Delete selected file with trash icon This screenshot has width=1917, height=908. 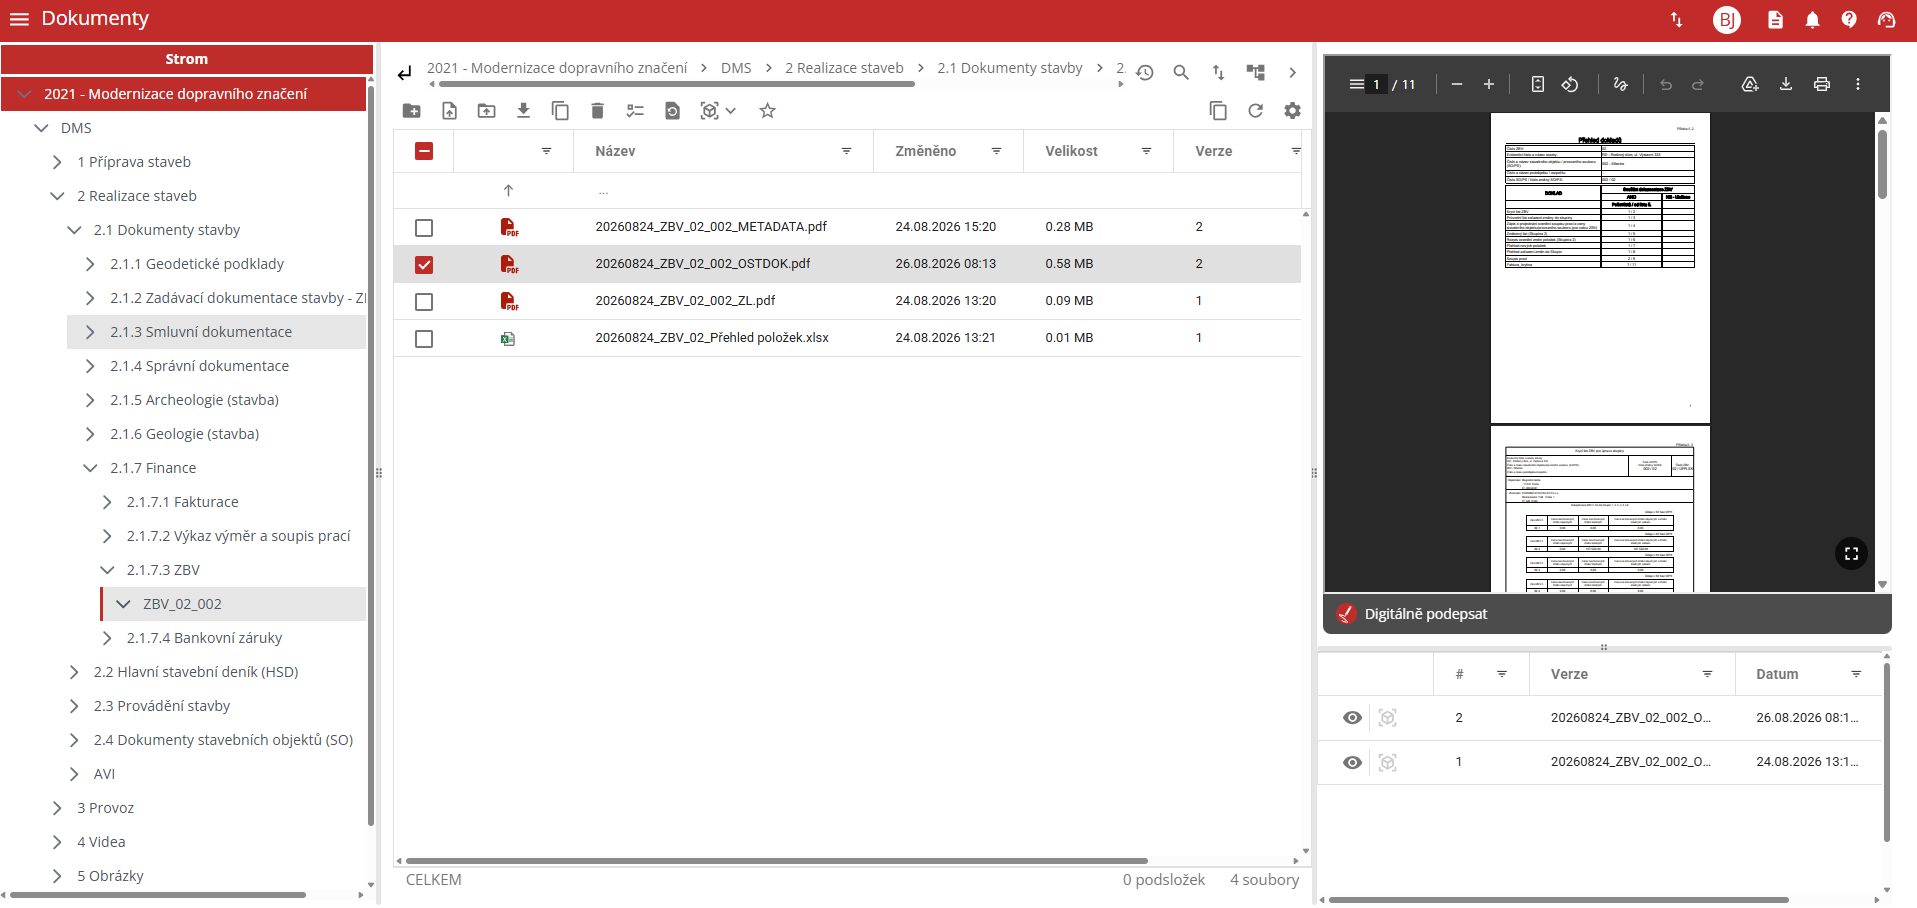[597, 111]
